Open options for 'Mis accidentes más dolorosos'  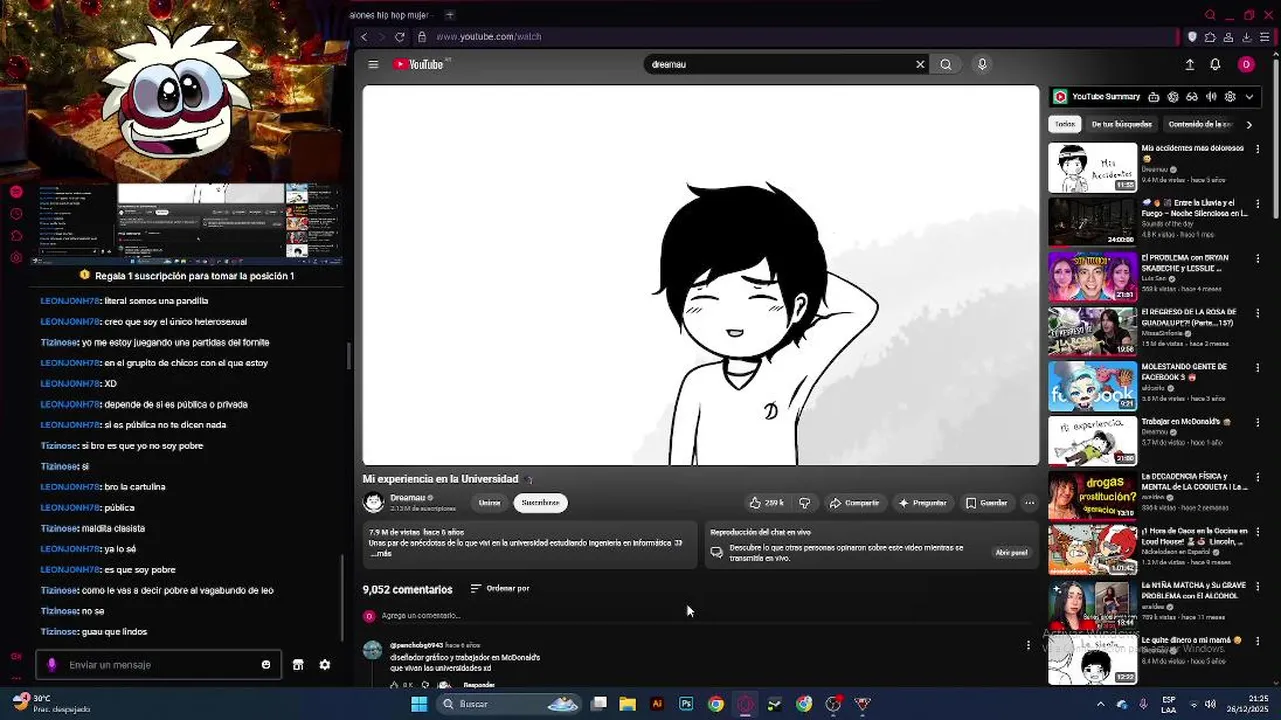coord(1258,149)
